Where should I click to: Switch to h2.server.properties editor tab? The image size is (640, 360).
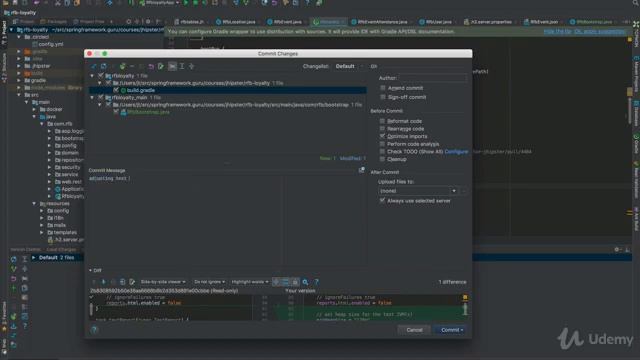click(488, 22)
